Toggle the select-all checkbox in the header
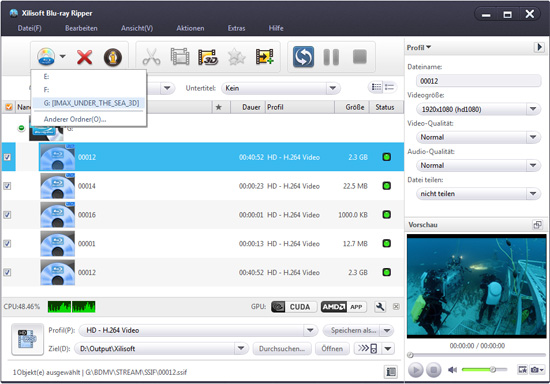This screenshot has height=384, width=550. point(8,107)
